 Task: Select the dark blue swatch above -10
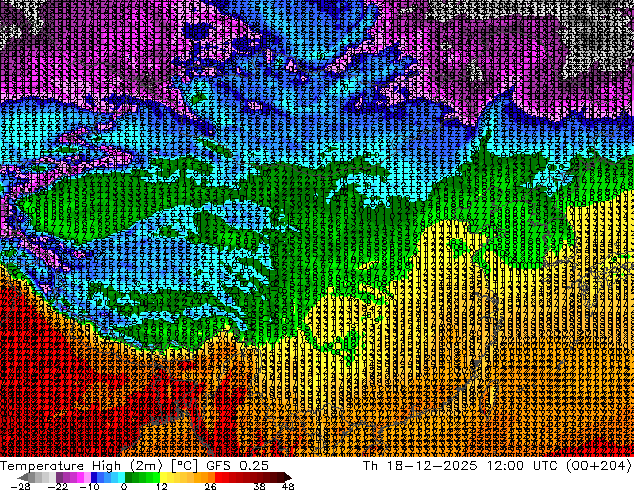(x=94, y=477)
